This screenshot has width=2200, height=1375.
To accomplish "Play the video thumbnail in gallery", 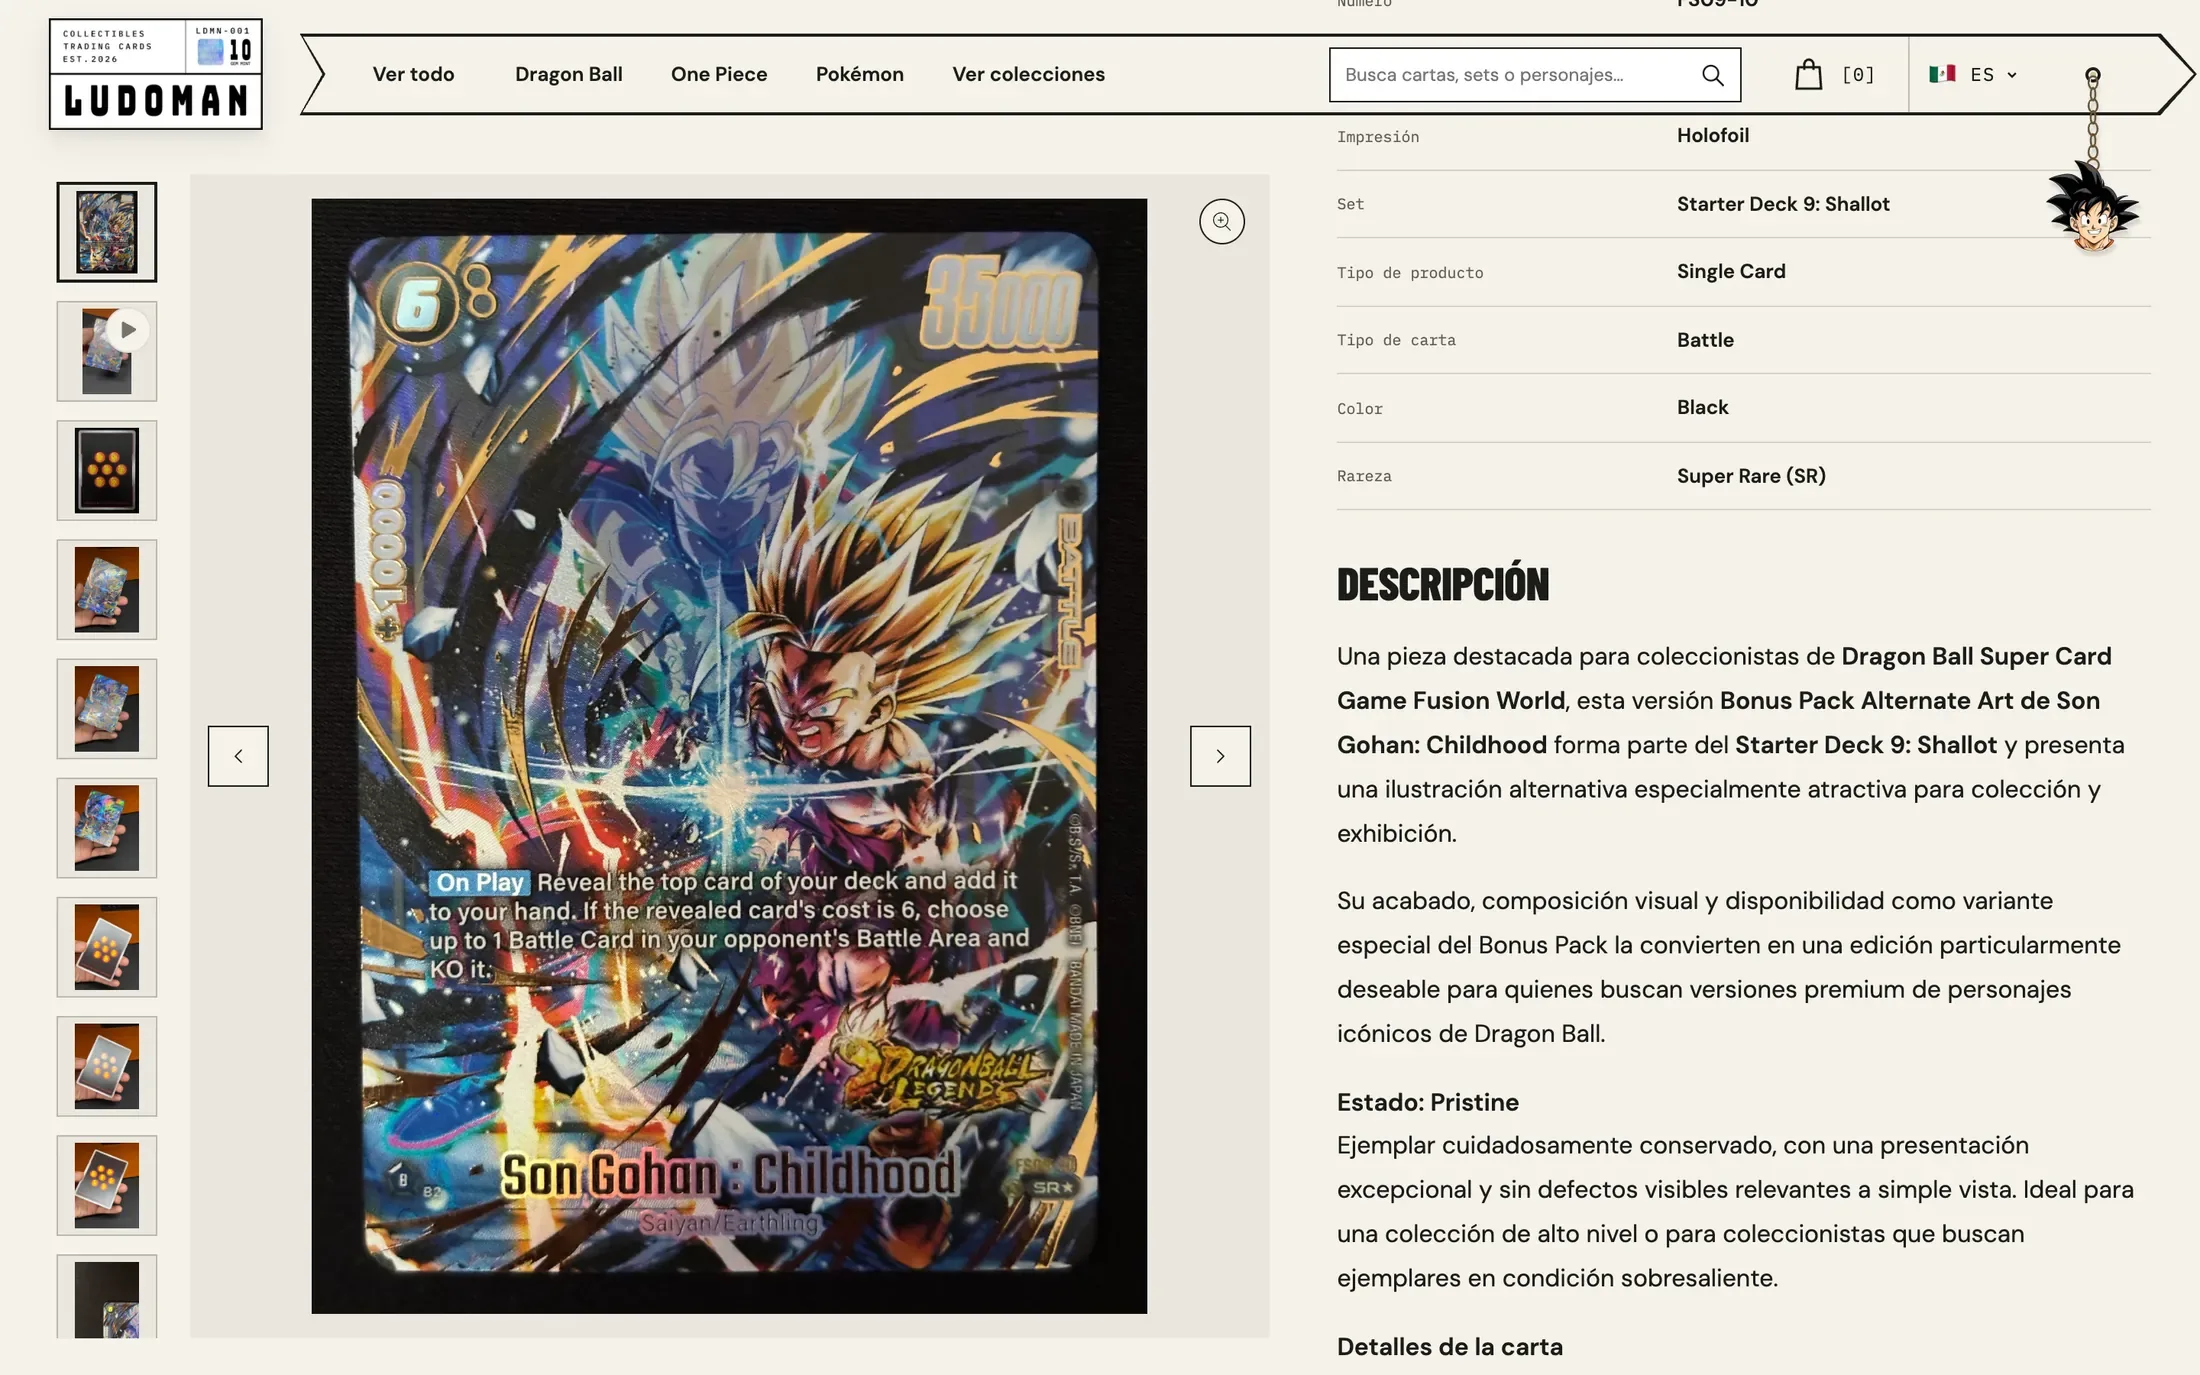I will coord(107,351).
